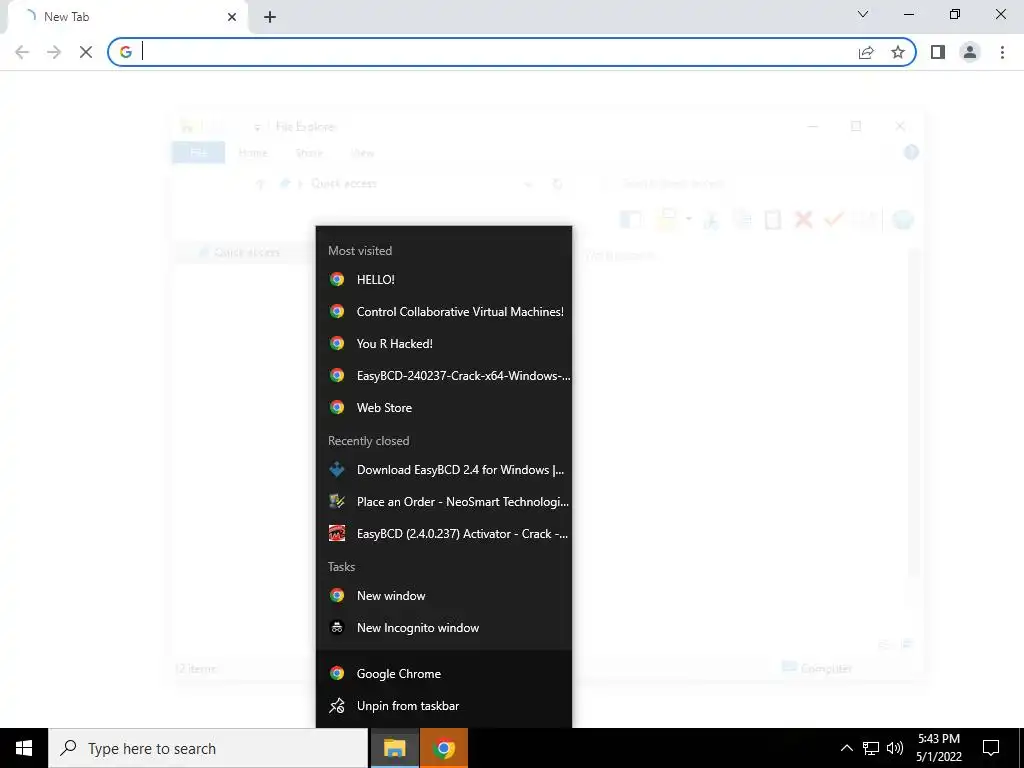Viewport: 1024px width, 768px height.
Task: Open the HELLO! most visited entry
Action: 443,280
